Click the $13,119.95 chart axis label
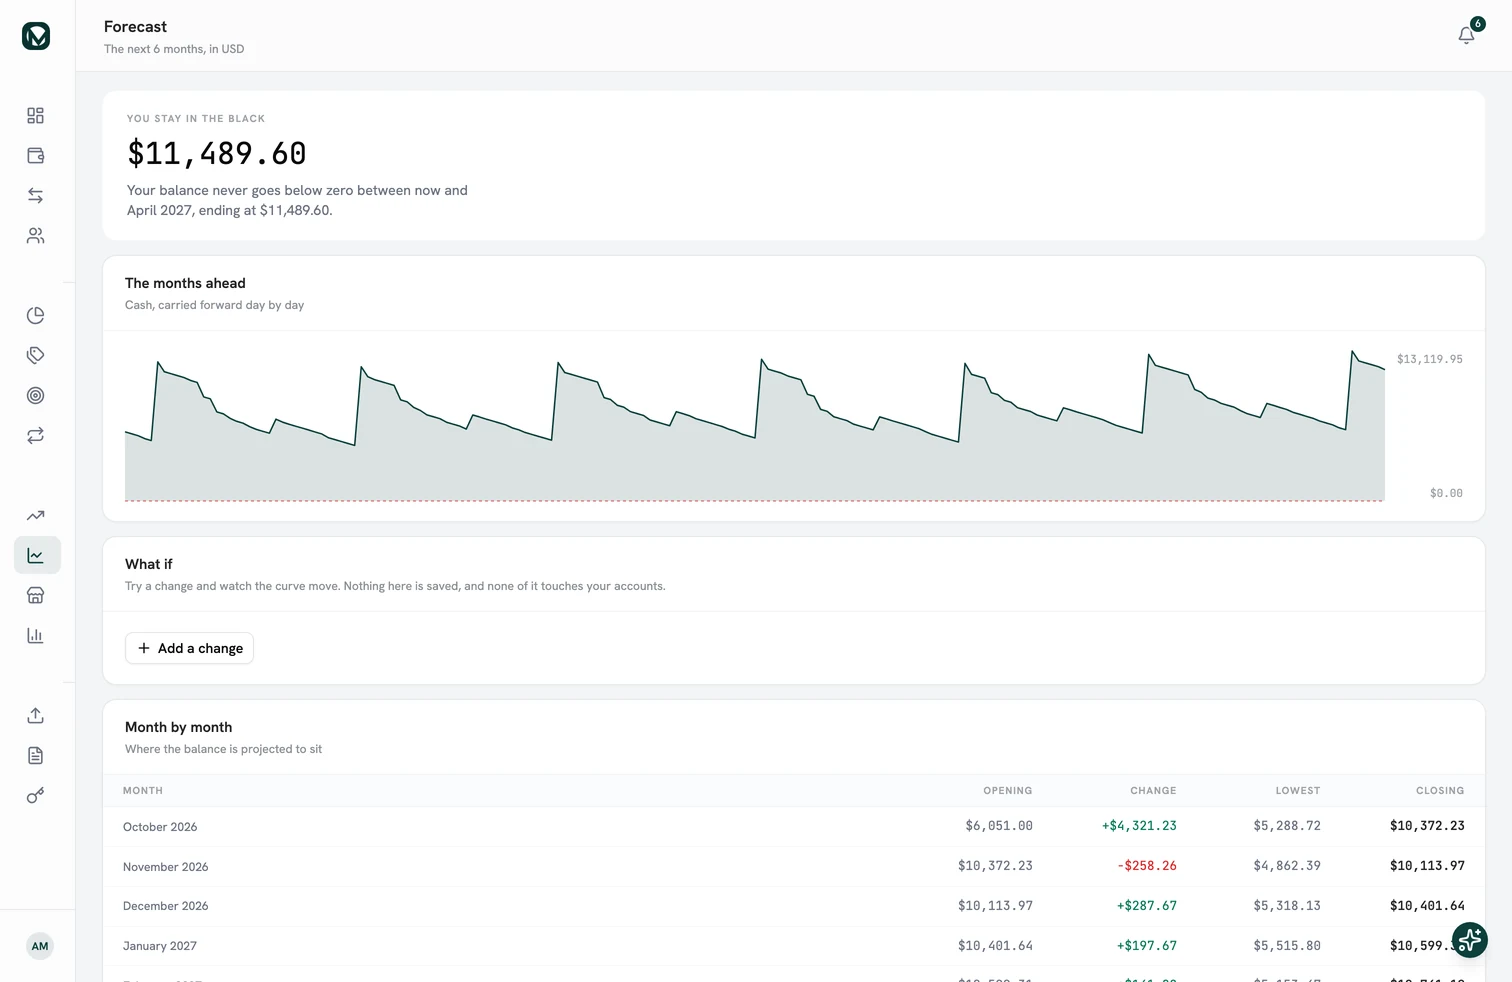 (x=1430, y=360)
